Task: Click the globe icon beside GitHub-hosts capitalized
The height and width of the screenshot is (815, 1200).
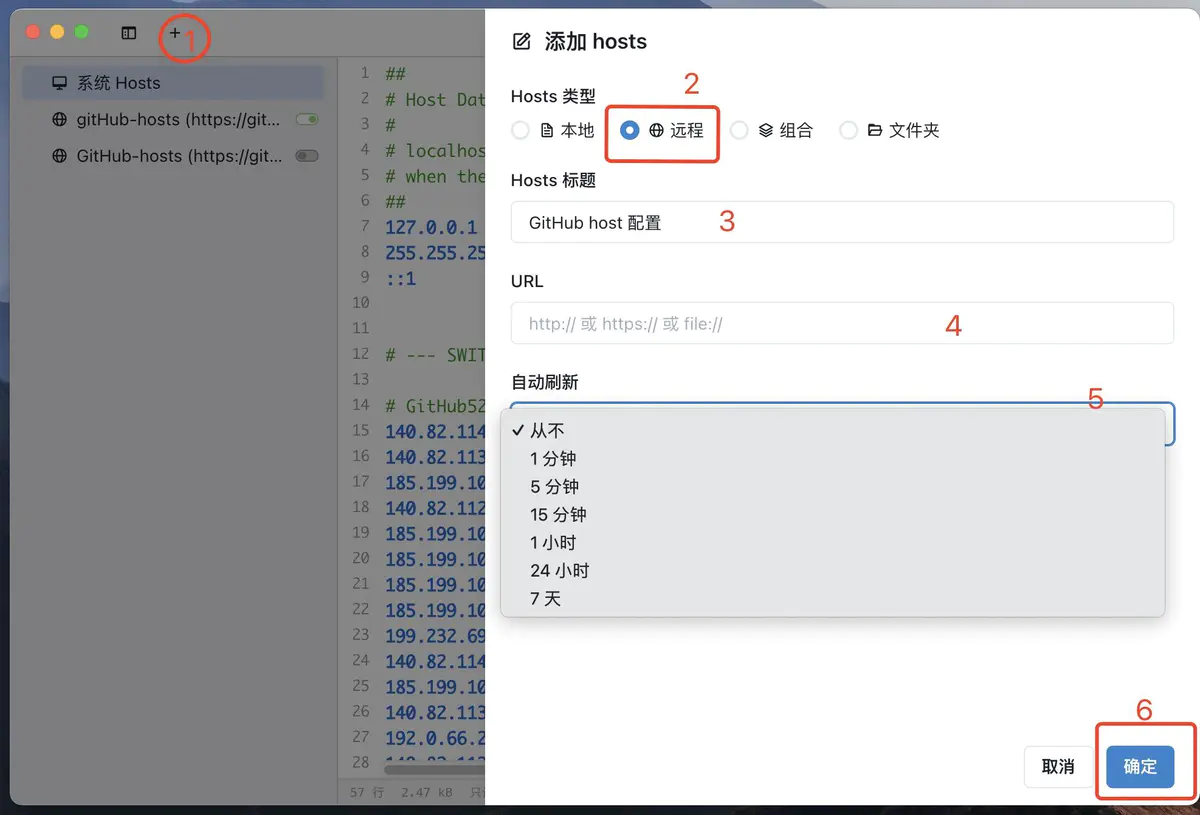Action: click(x=59, y=155)
